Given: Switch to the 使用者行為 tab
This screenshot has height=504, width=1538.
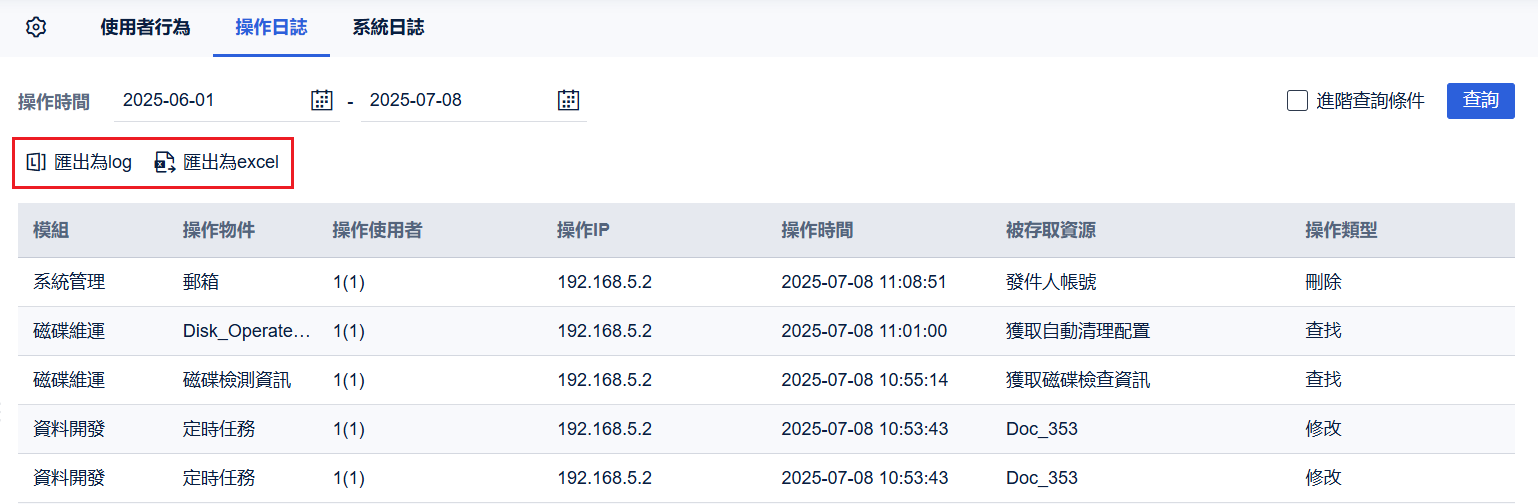Looking at the screenshot, I should [x=145, y=28].
